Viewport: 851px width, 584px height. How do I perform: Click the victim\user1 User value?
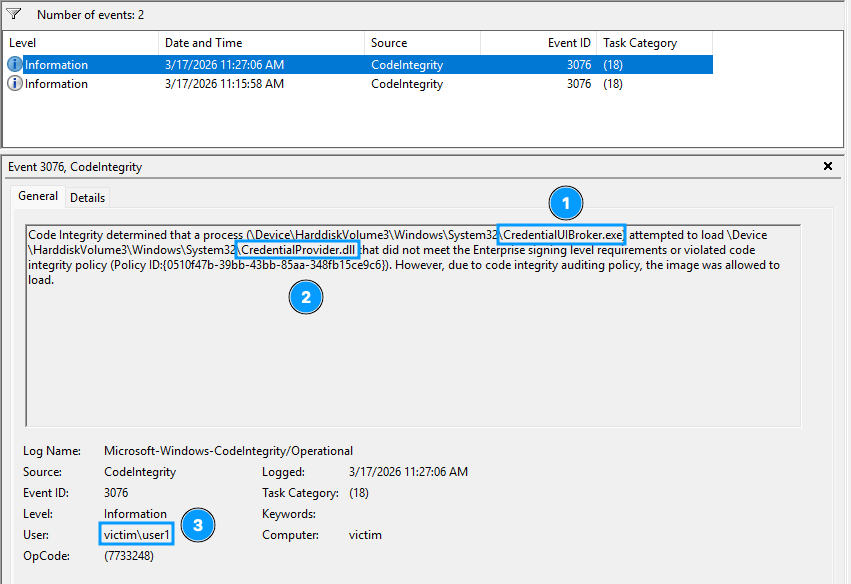tap(138, 535)
